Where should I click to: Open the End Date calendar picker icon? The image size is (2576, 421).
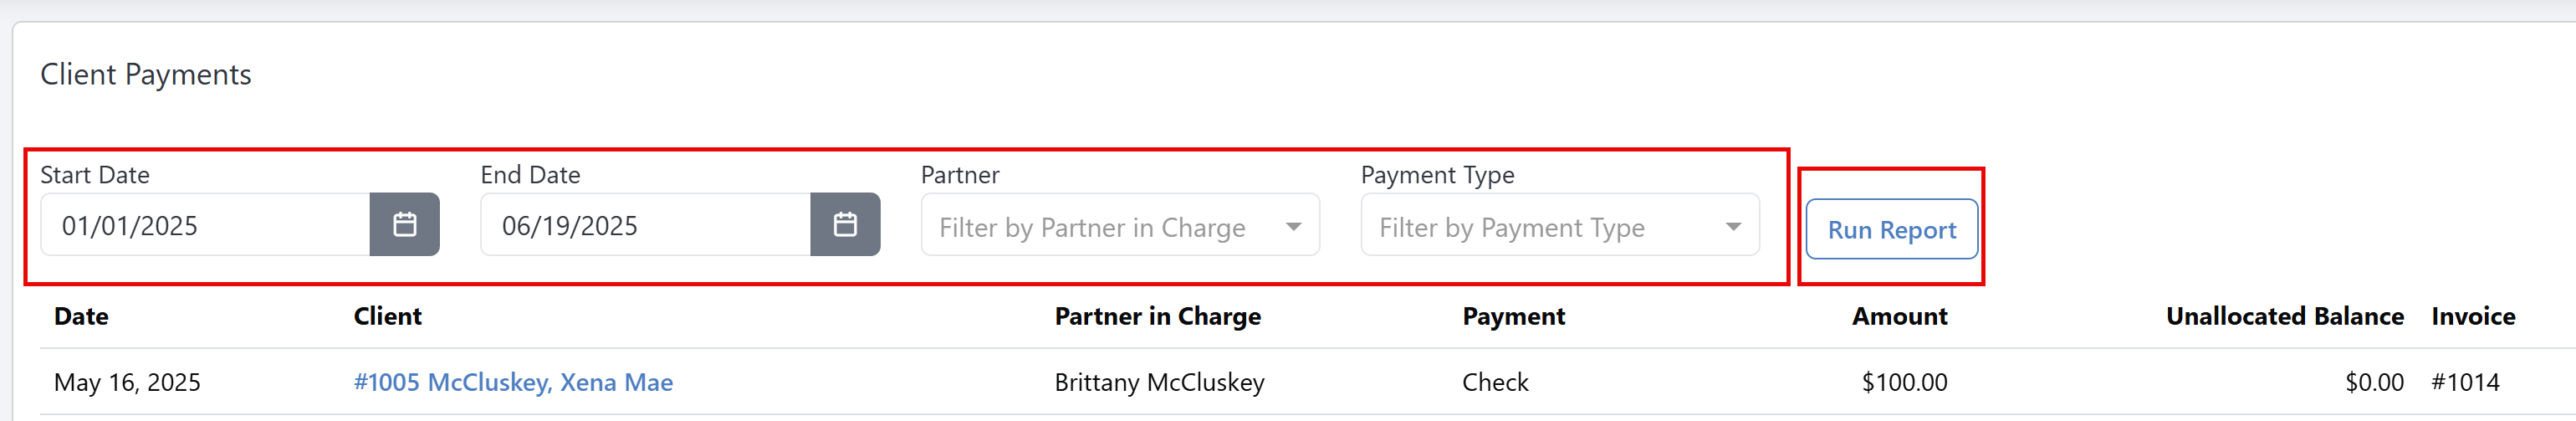tap(845, 224)
